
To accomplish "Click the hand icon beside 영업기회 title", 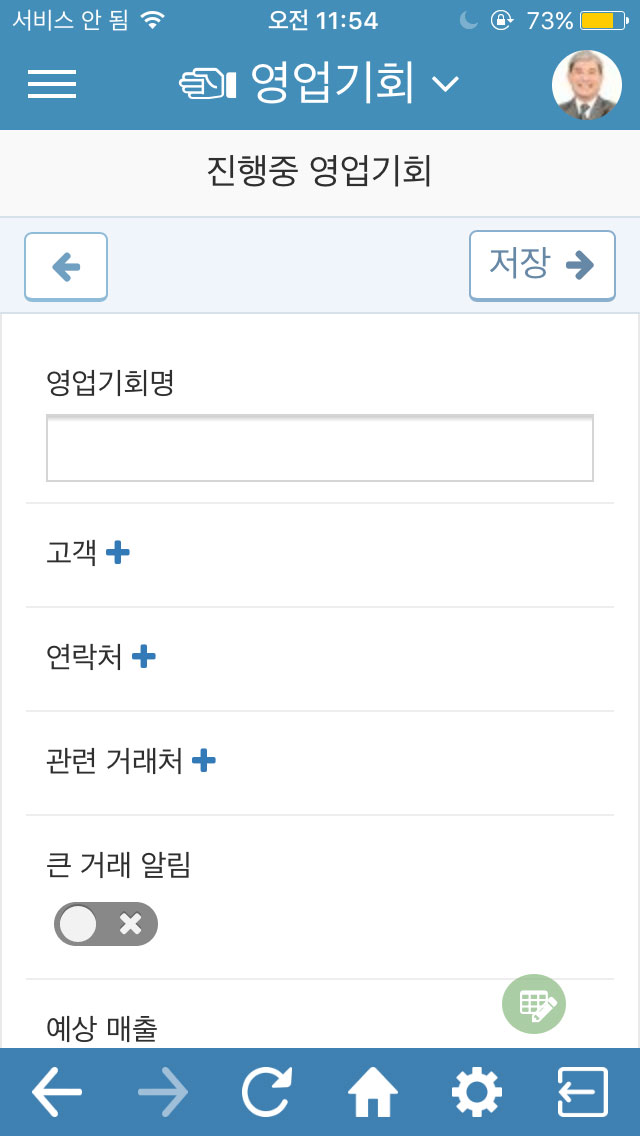I will click(x=208, y=84).
